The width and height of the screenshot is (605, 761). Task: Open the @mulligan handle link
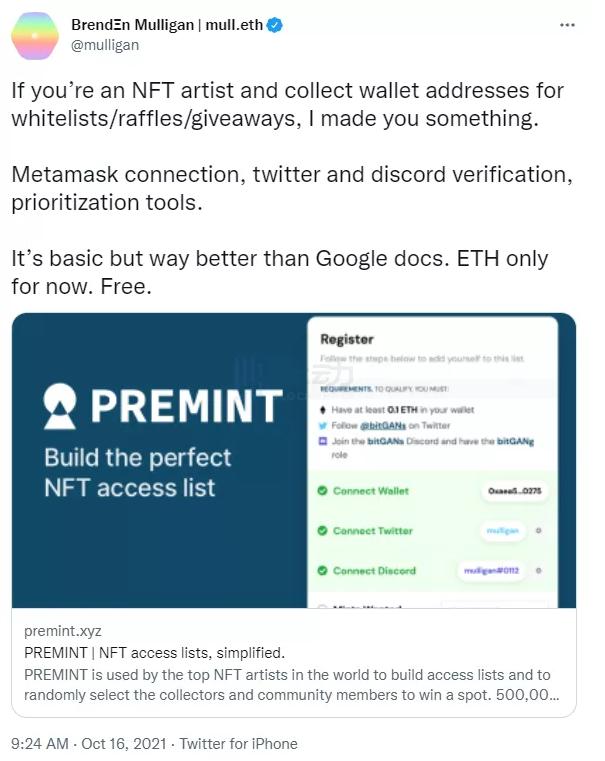(105, 45)
